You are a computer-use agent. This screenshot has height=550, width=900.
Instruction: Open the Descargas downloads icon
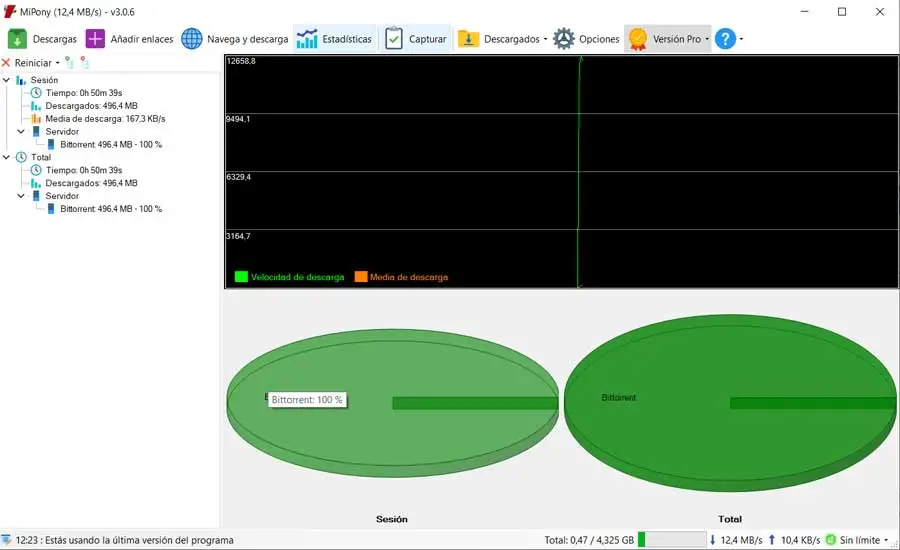[x=17, y=39]
